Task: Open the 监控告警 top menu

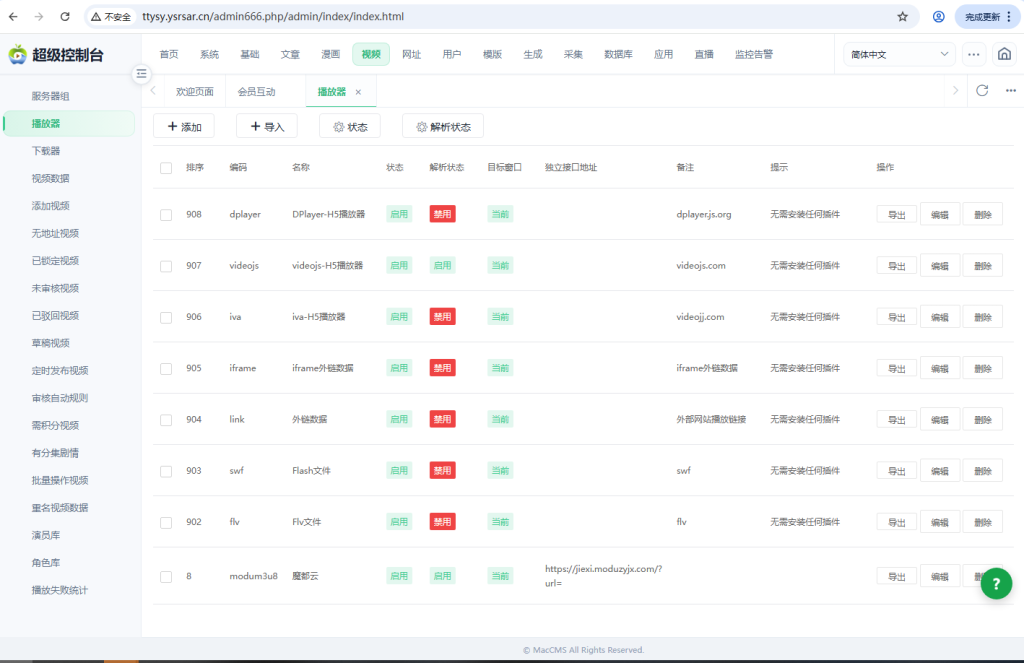Action: tap(754, 54)
